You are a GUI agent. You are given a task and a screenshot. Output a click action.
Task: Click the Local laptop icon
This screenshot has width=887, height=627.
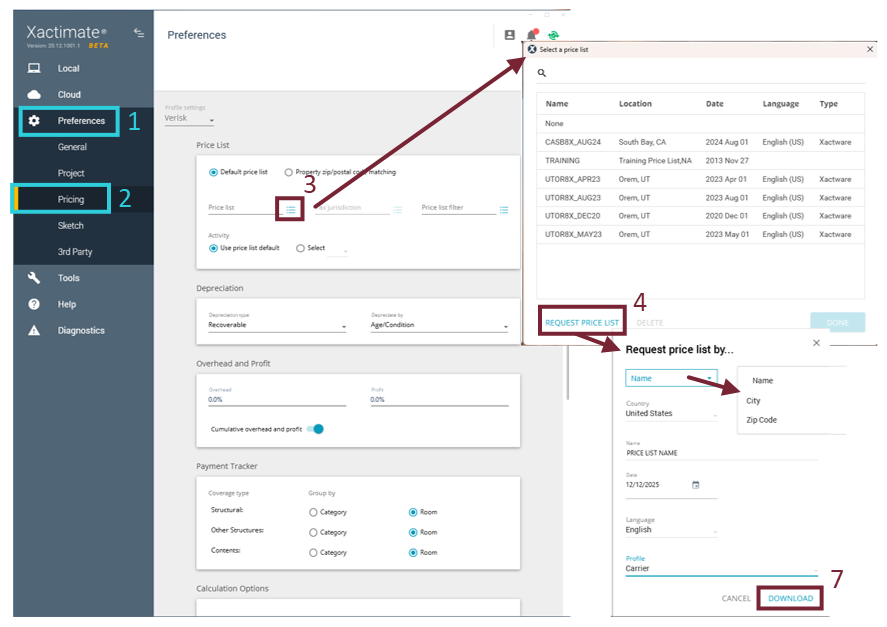tap(34, 68)
